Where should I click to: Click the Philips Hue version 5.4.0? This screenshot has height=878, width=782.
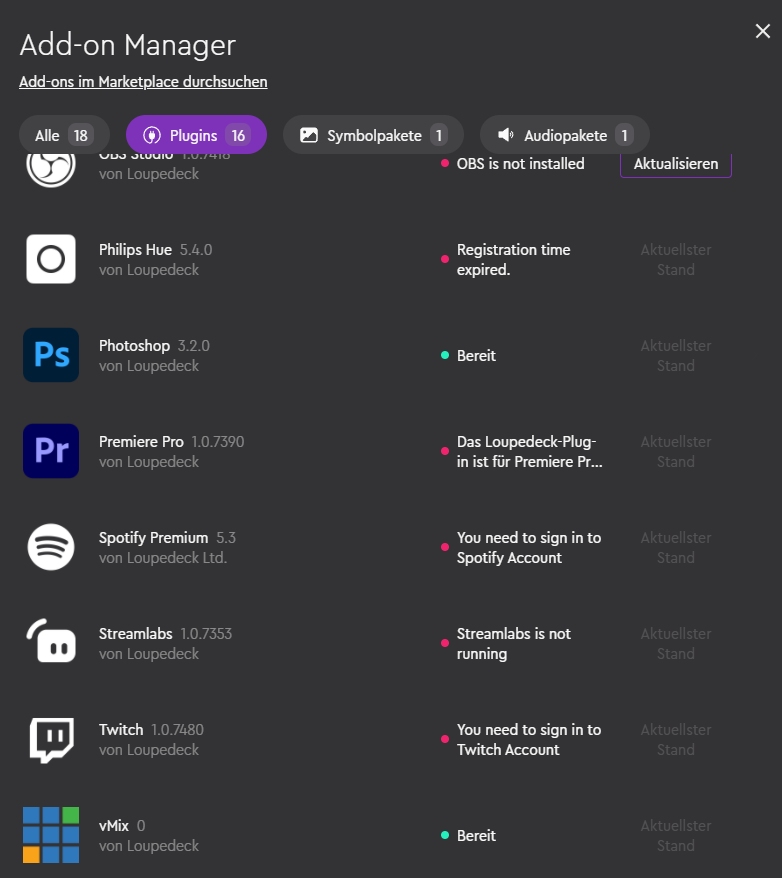(x=196, y=250)
